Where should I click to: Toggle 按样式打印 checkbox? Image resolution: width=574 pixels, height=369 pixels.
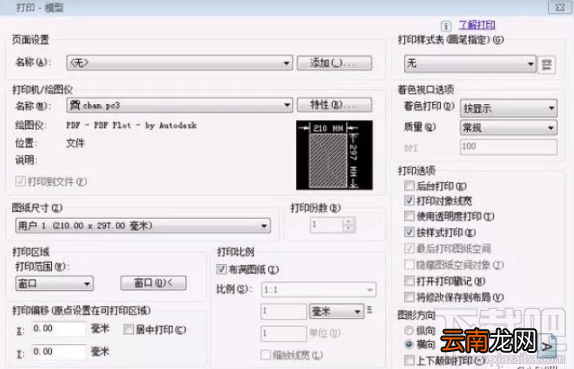click(409, 232)
